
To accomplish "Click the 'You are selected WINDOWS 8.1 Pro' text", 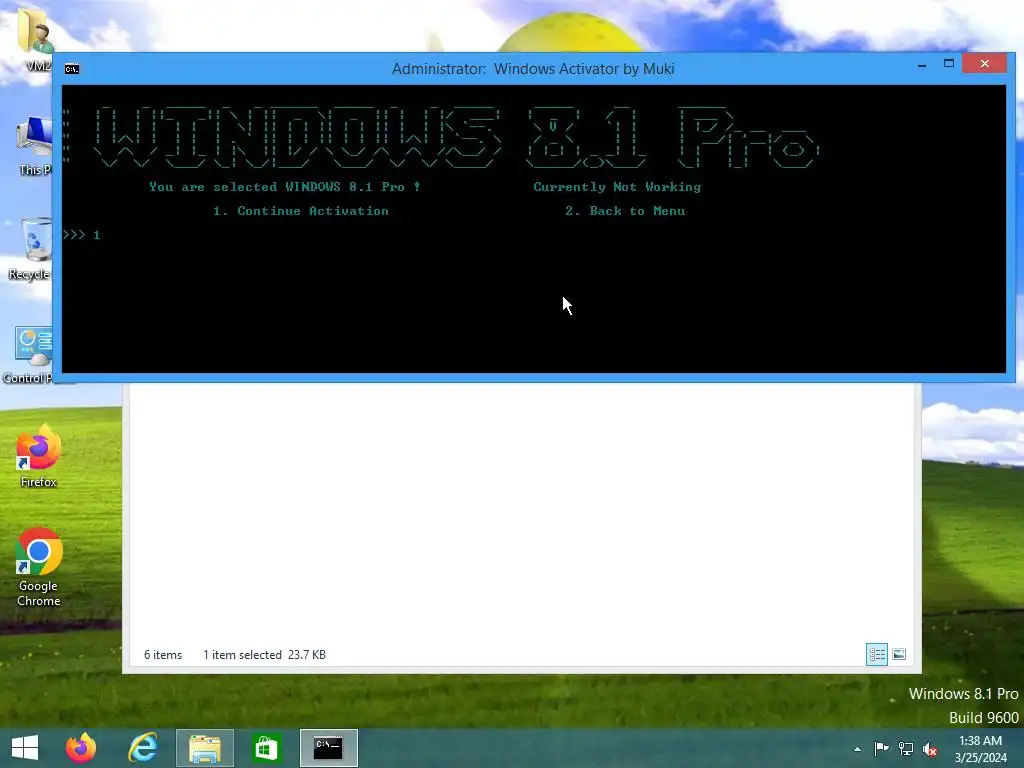I will click(277, 187).
